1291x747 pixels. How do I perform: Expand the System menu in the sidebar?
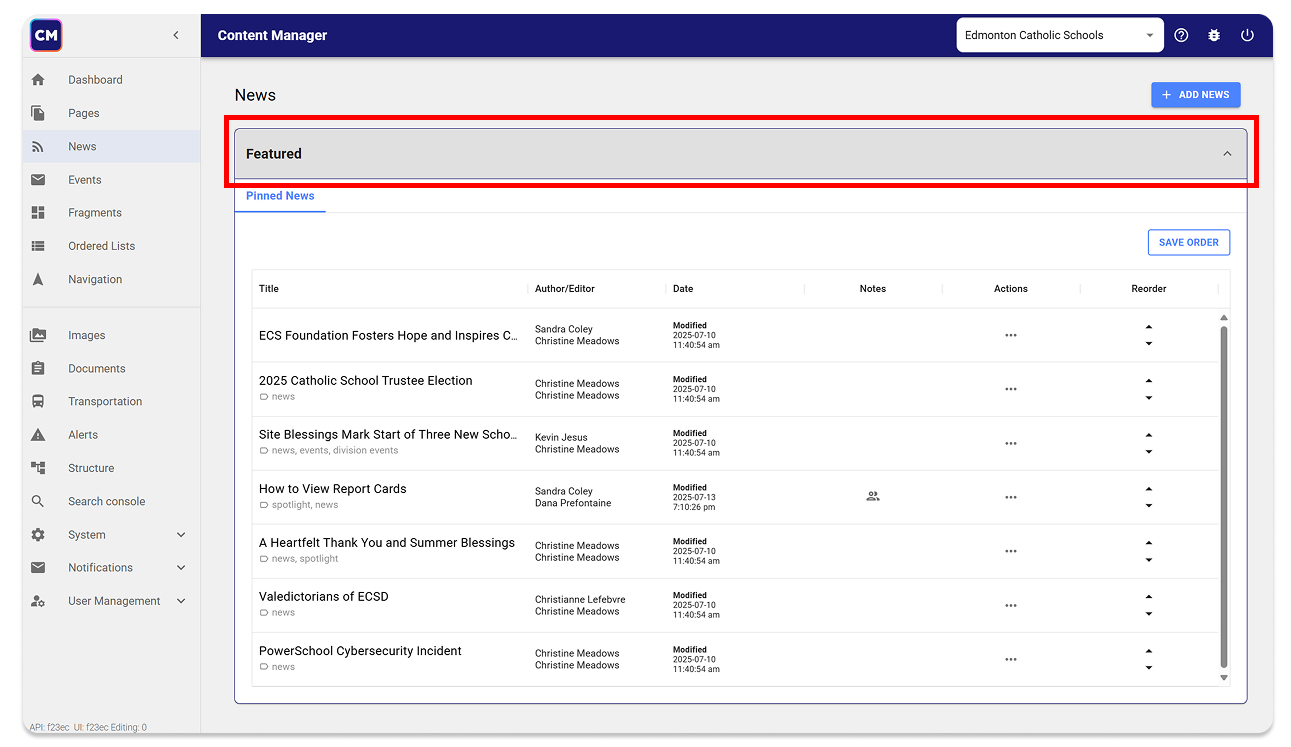tap(181, 535)
